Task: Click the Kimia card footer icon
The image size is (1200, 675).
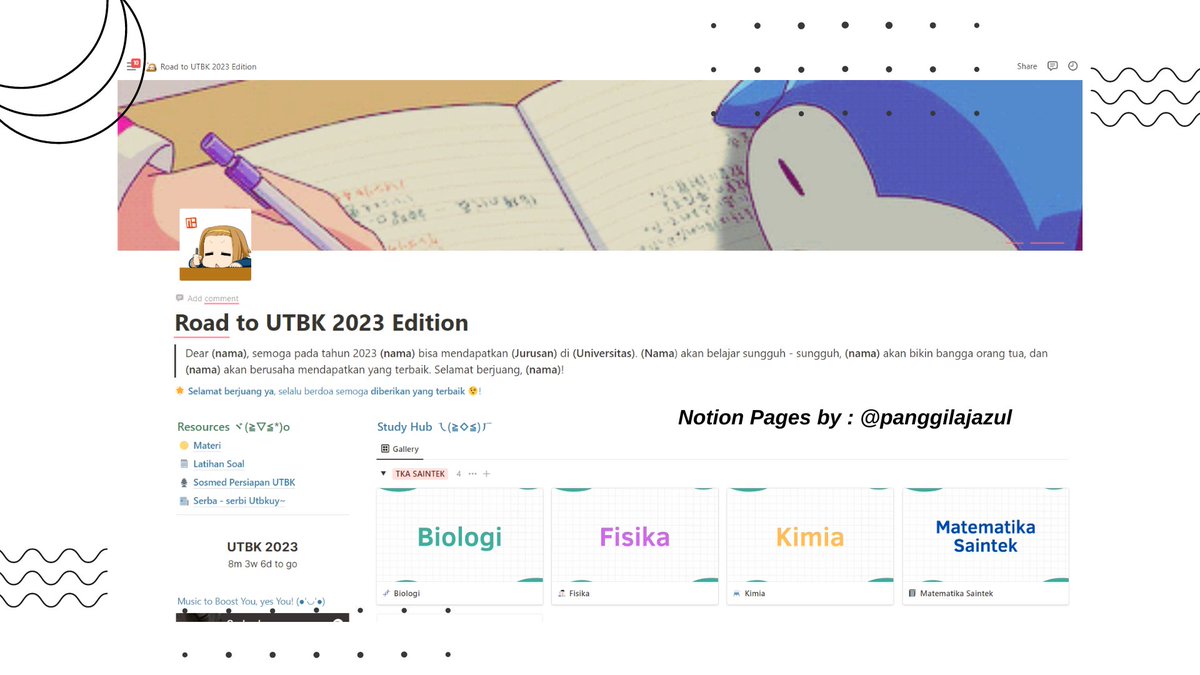Action: tap(736, 593)
